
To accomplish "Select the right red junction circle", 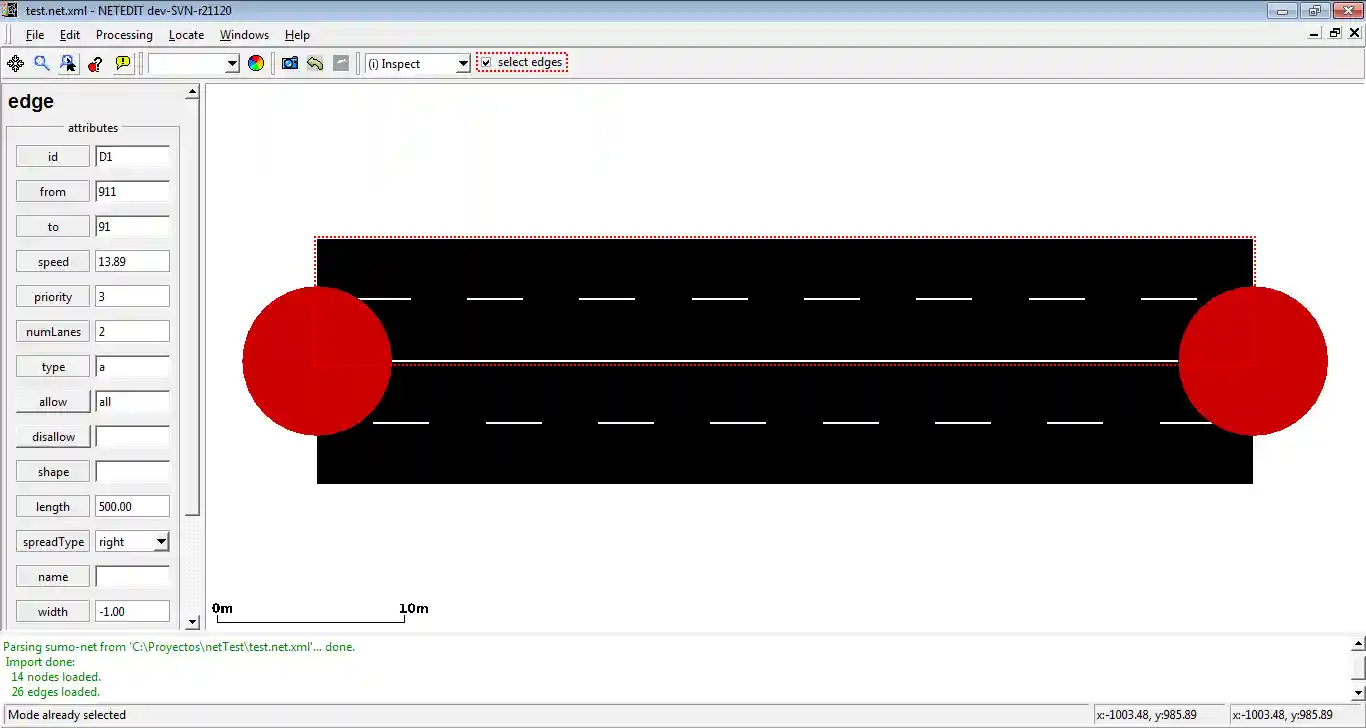I will pos(1253,361).
